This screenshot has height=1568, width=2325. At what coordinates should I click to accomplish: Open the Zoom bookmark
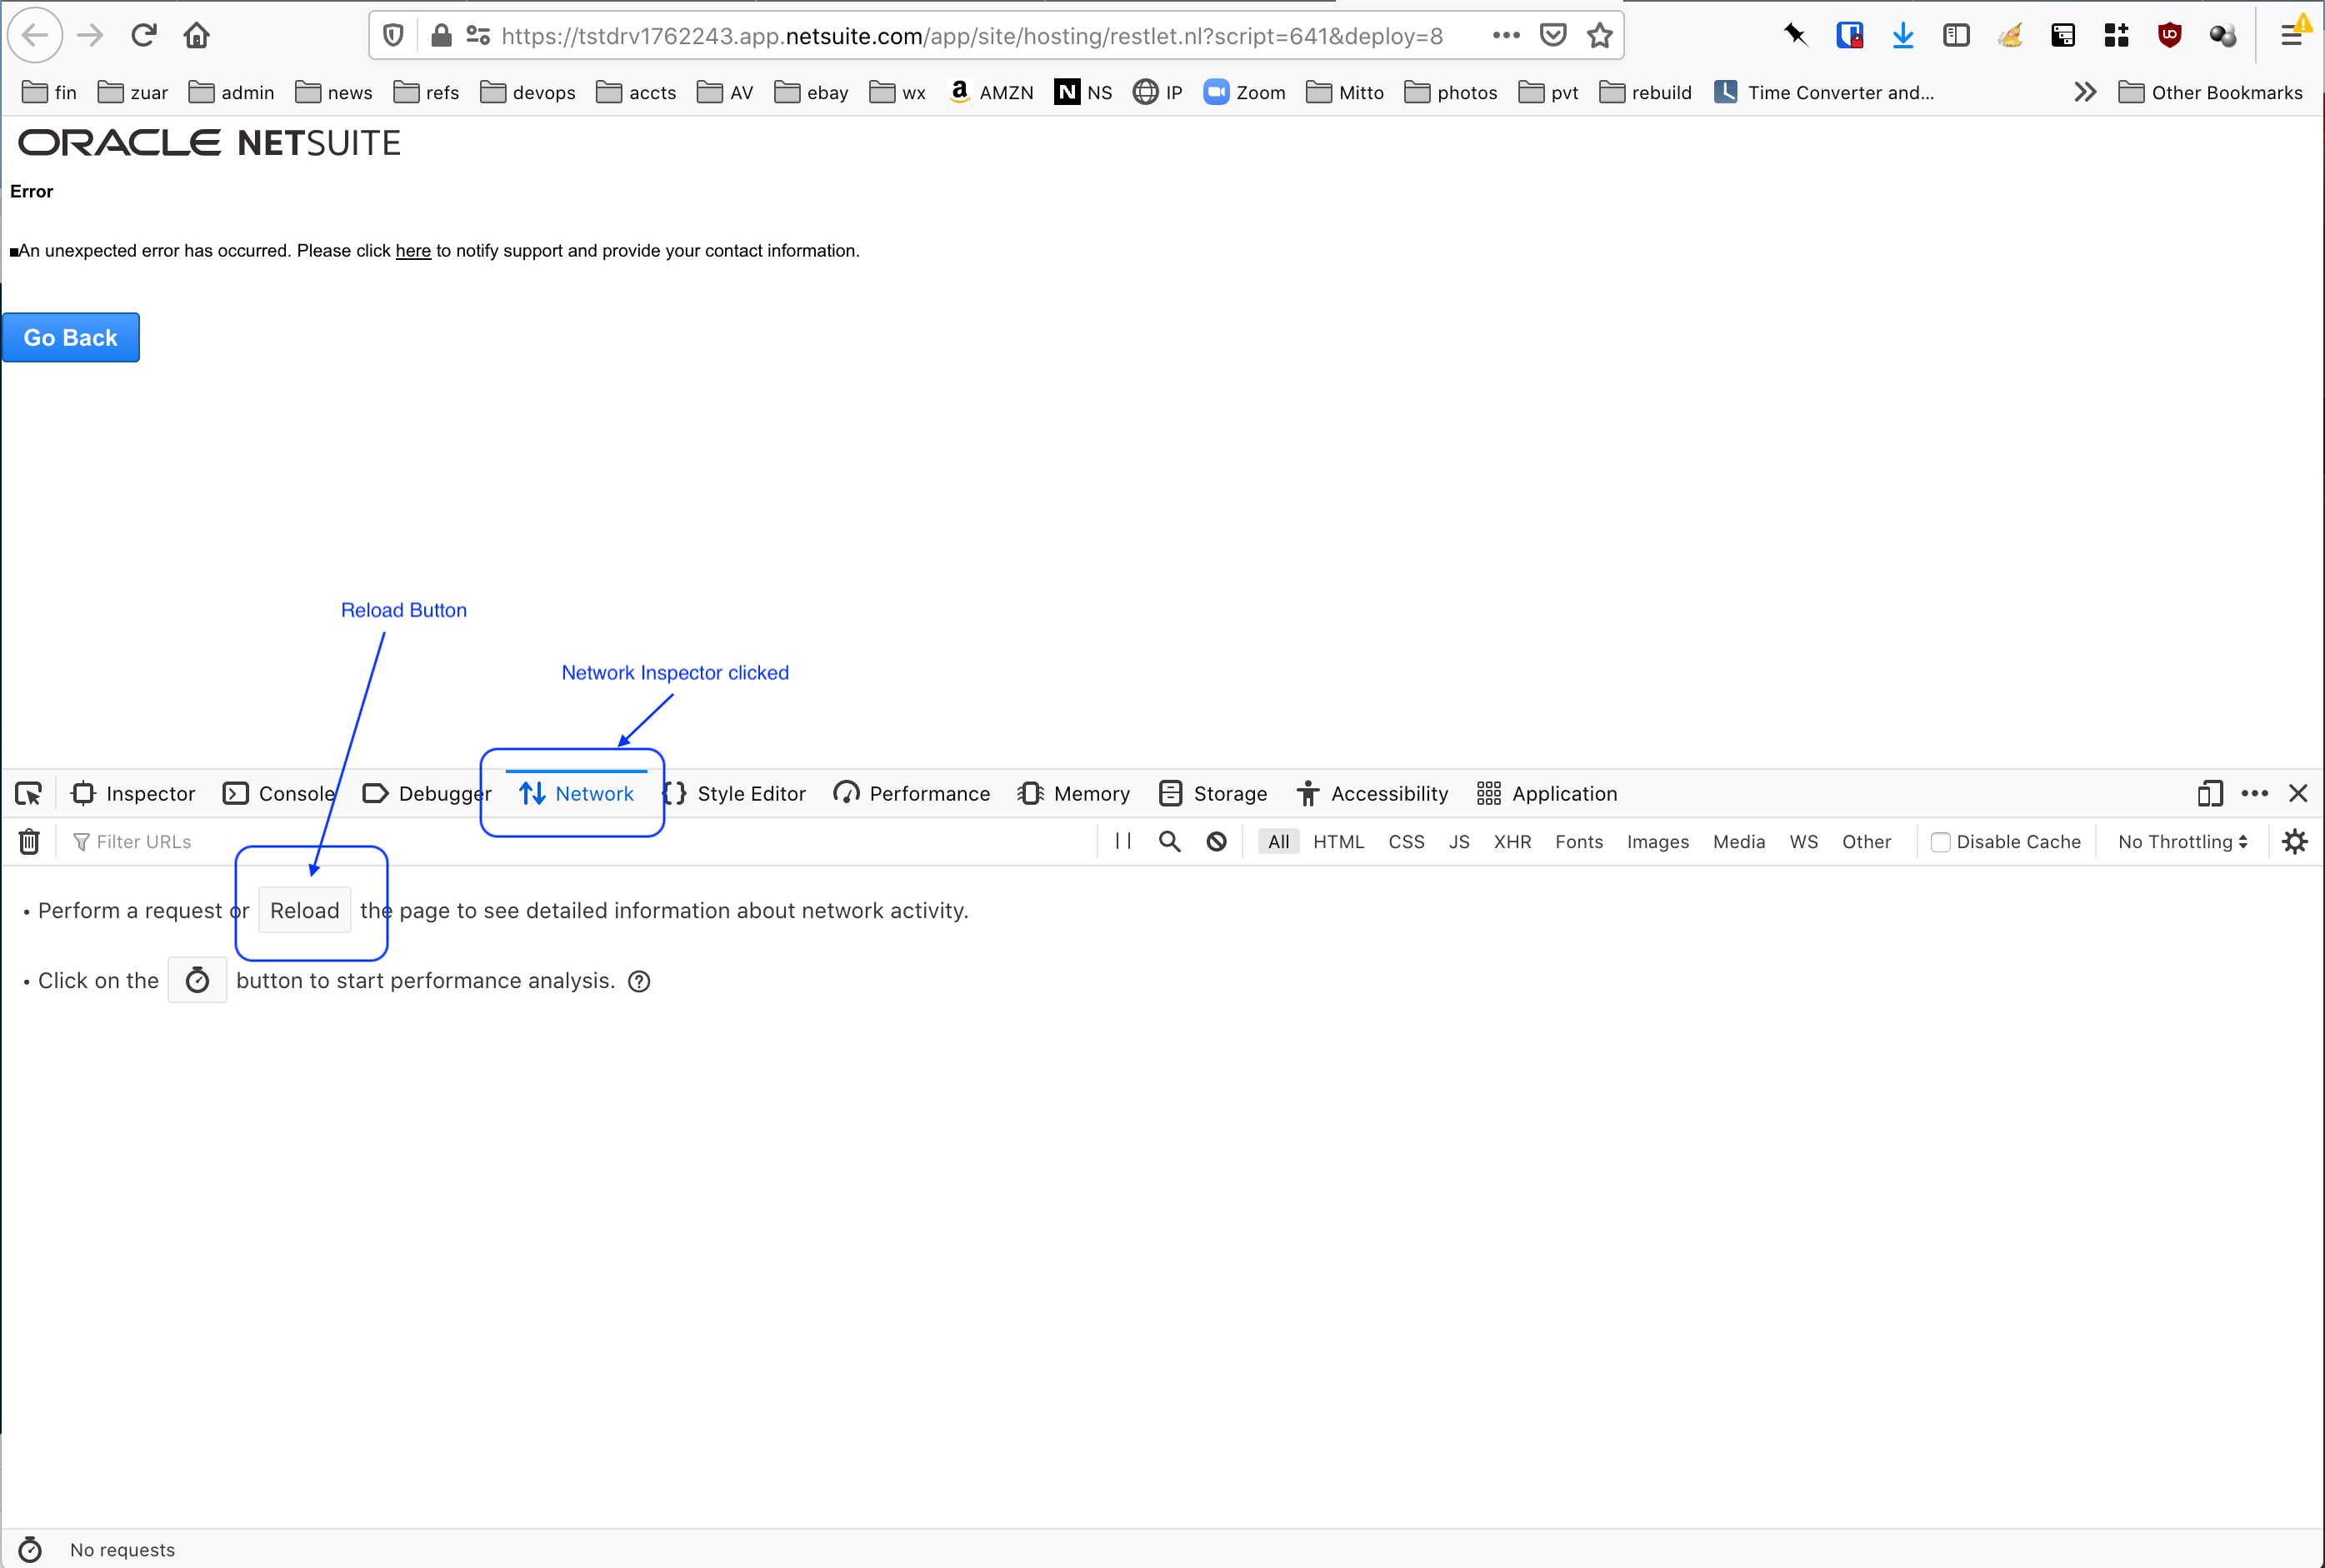[1244, 92]
